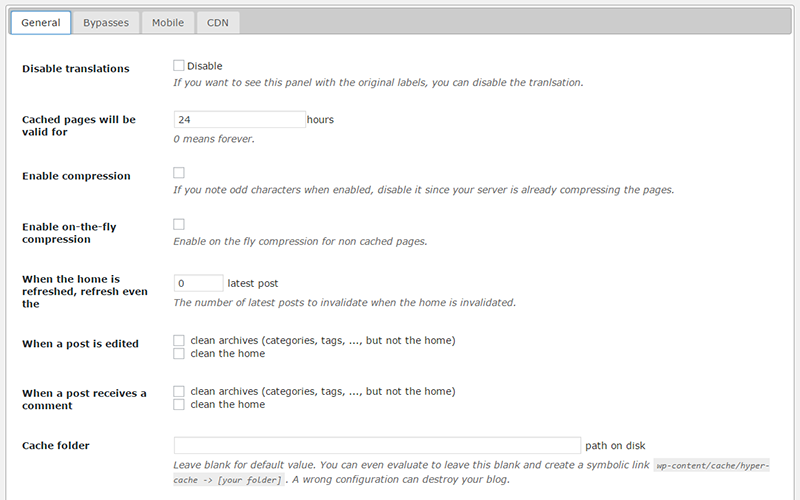Select the Mobile tab

tap(168, 22)
